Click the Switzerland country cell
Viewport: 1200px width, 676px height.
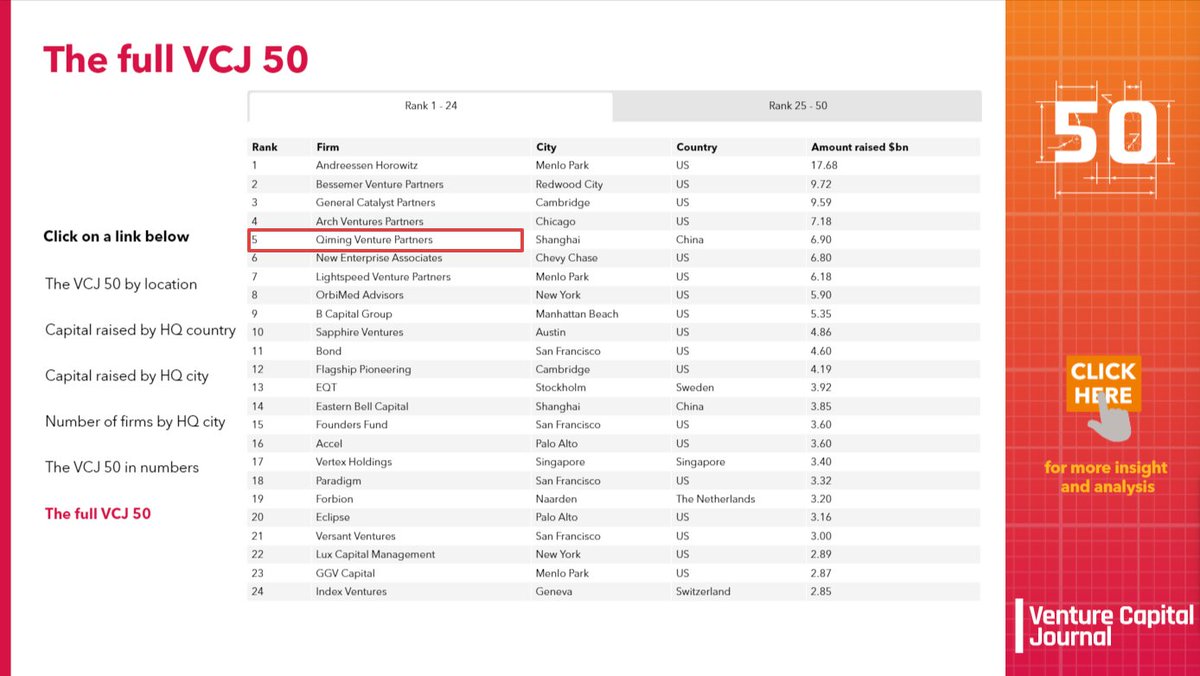(703, 591)
